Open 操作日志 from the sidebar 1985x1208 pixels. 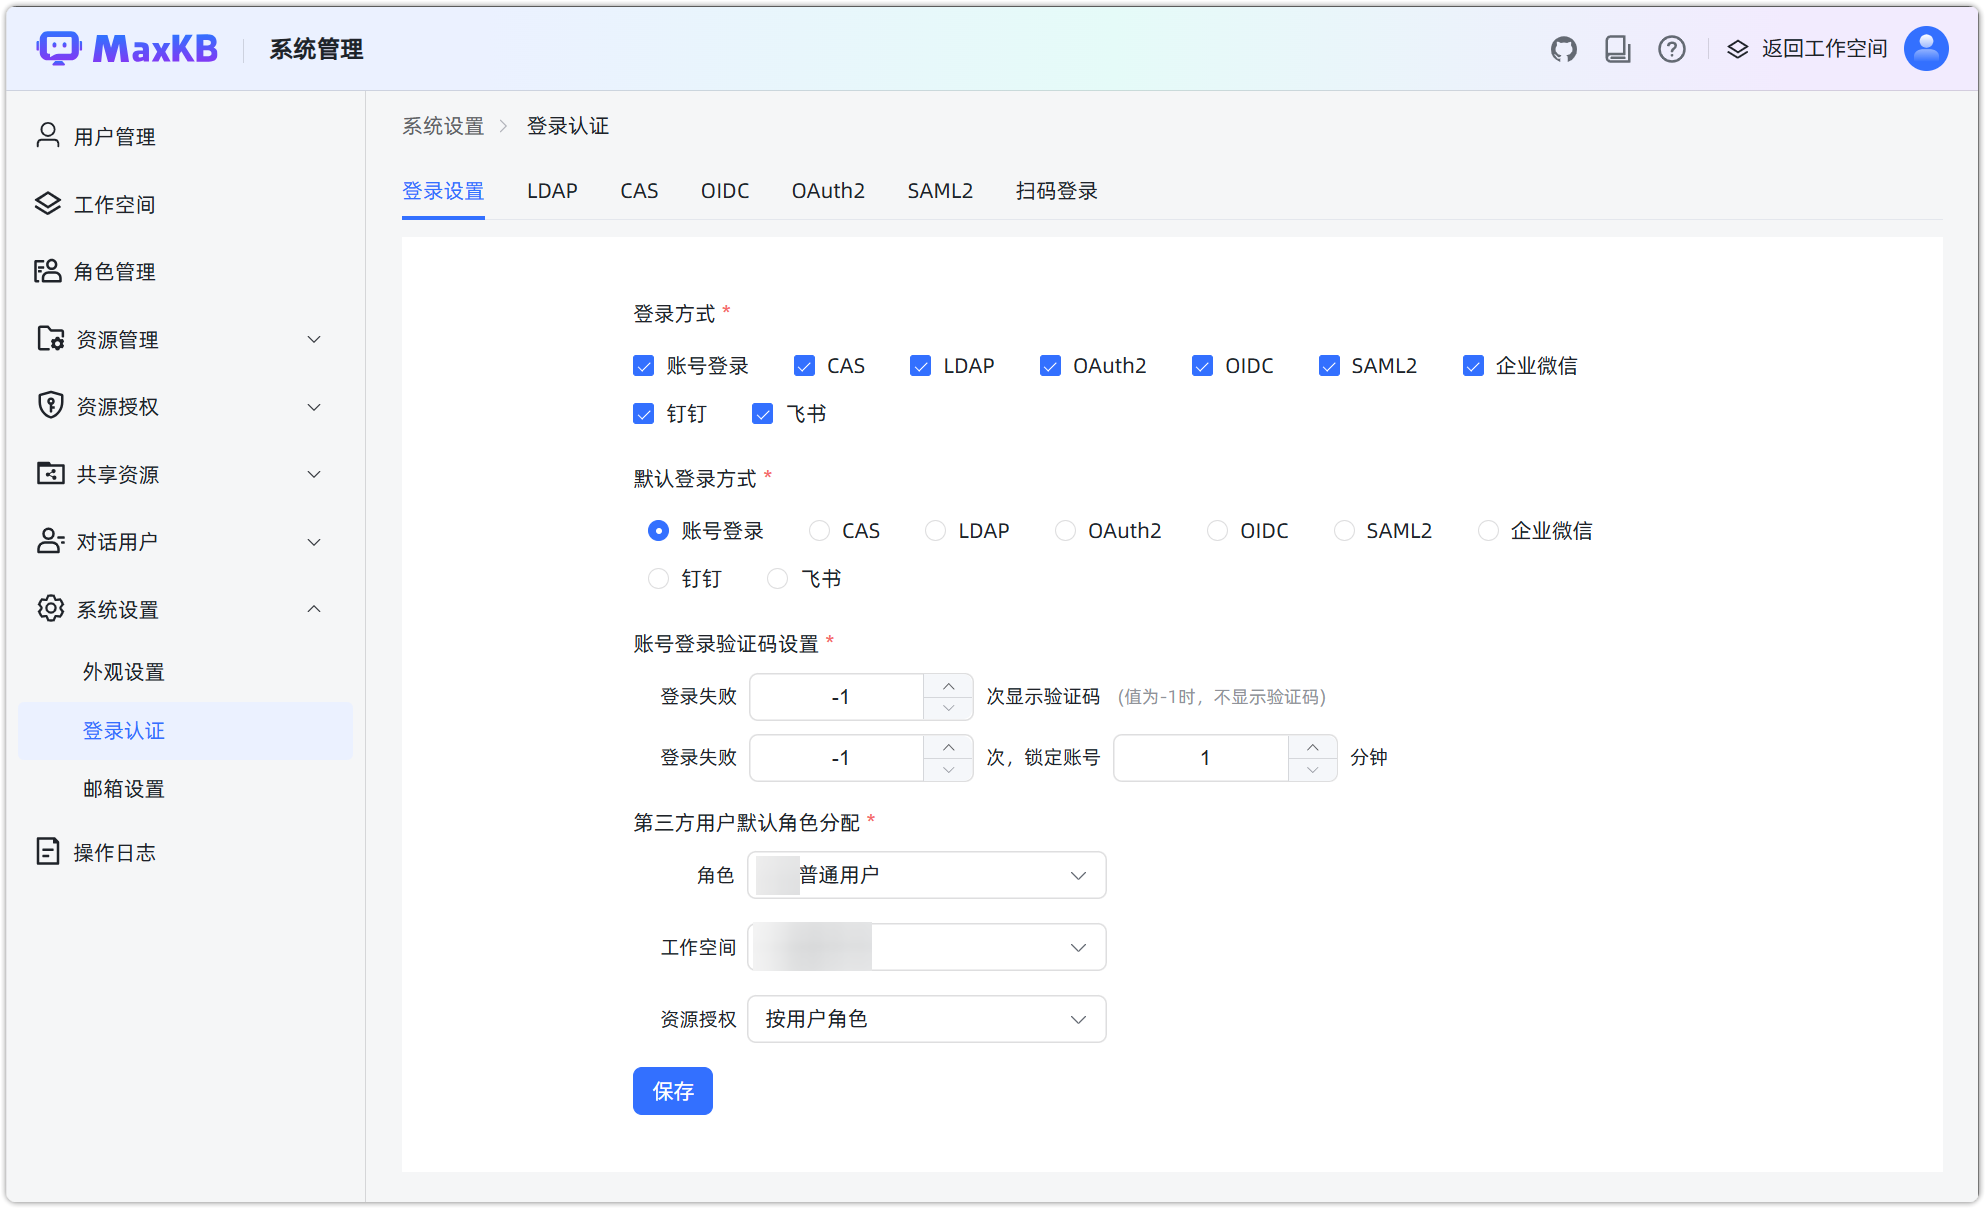[114, 851]
